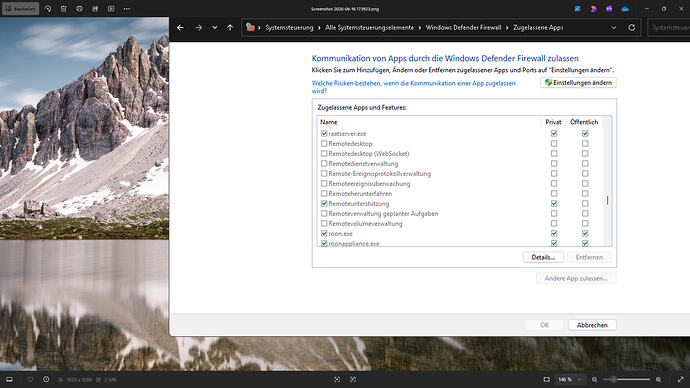Click the print icon in the Photos toolbar
The image size is (690, 388).
point(79,9)
